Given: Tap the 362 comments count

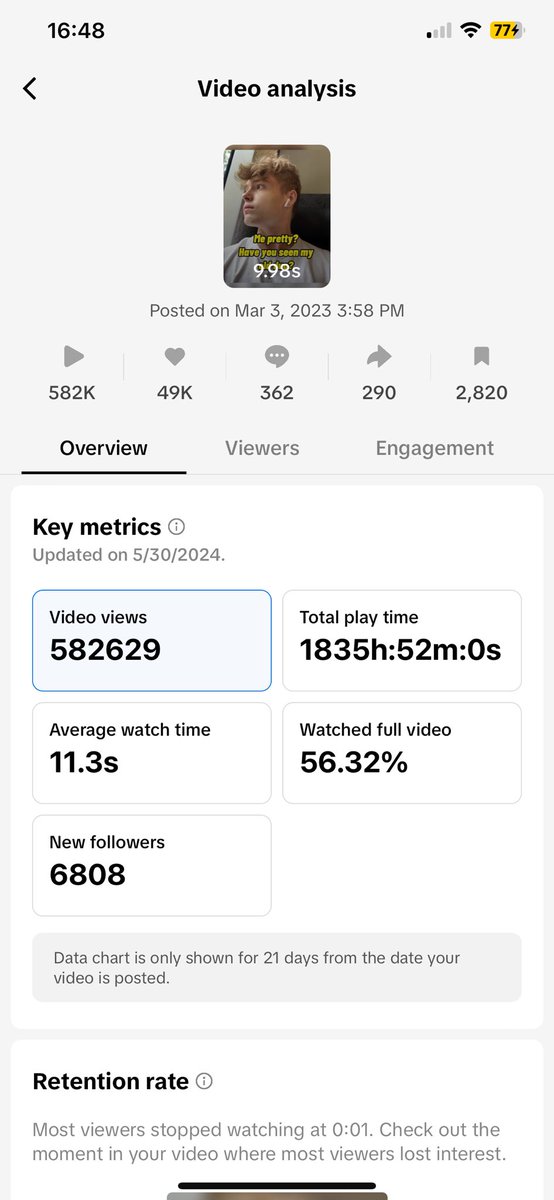Looking at the screenshot, I should click(277, 393).
